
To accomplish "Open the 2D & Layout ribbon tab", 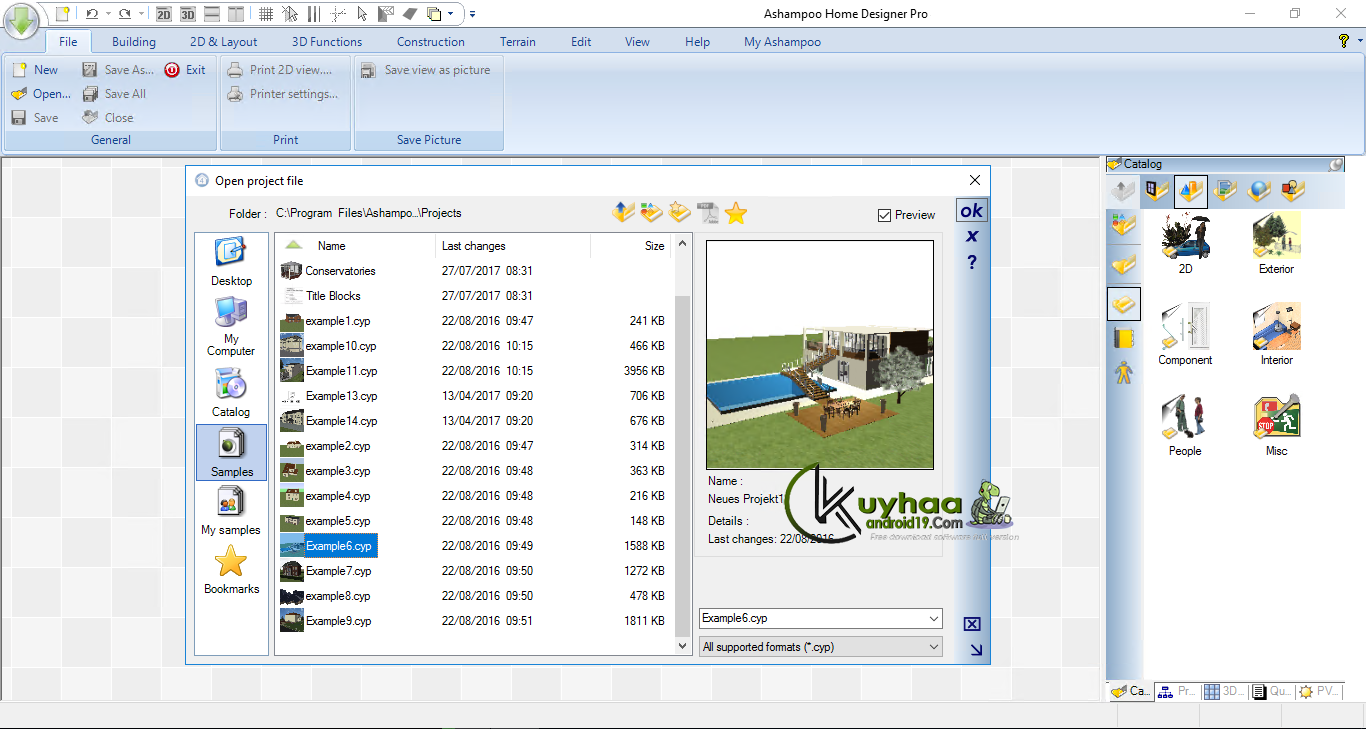I will 224,42.
